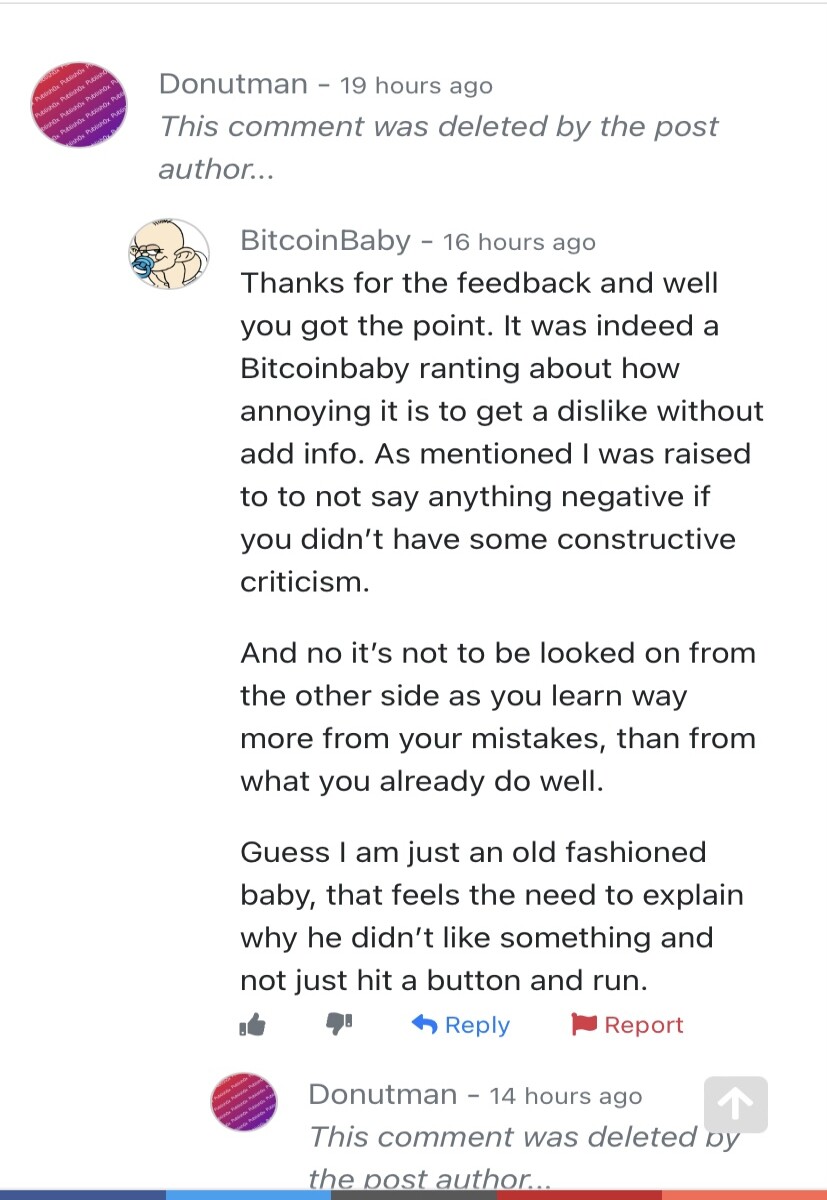Open Donutman's avatar on the 14-hours-ago reply
This screenshot has width=827, height=1200.
click(244, 1103)
